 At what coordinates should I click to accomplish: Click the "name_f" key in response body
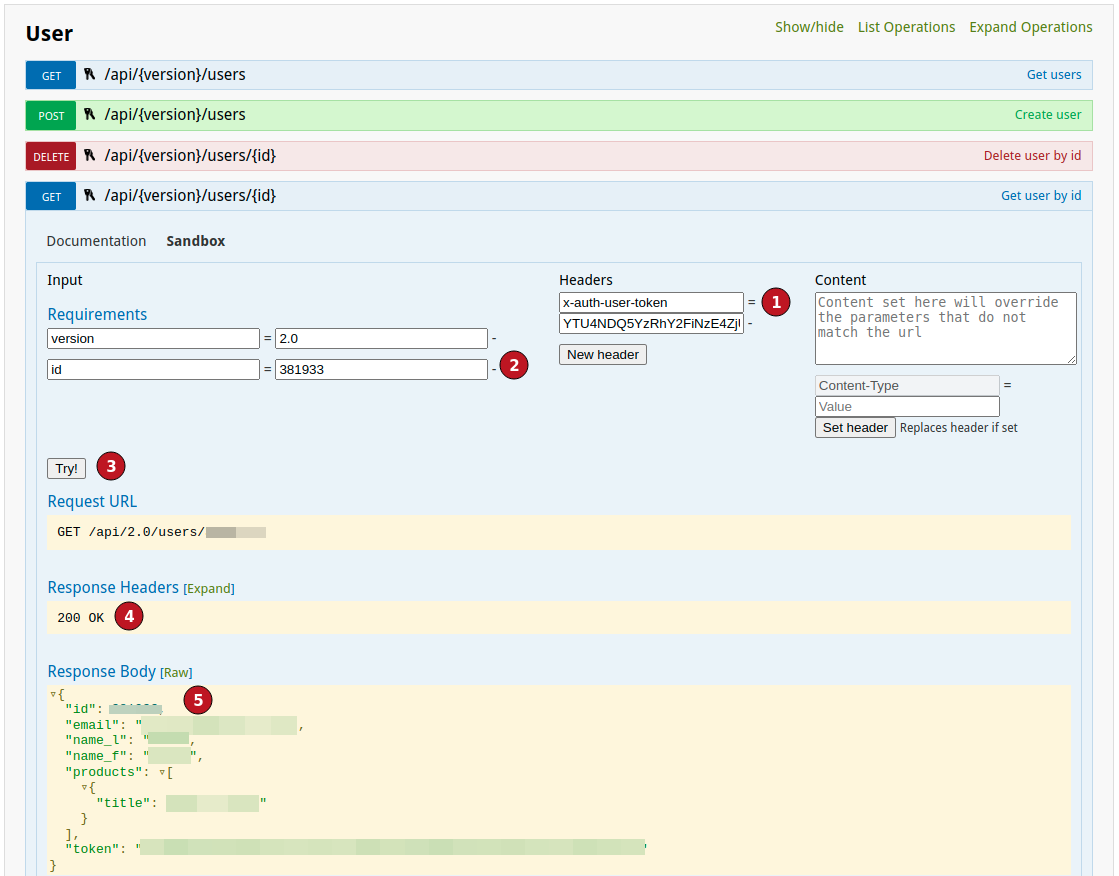(96, 756)
